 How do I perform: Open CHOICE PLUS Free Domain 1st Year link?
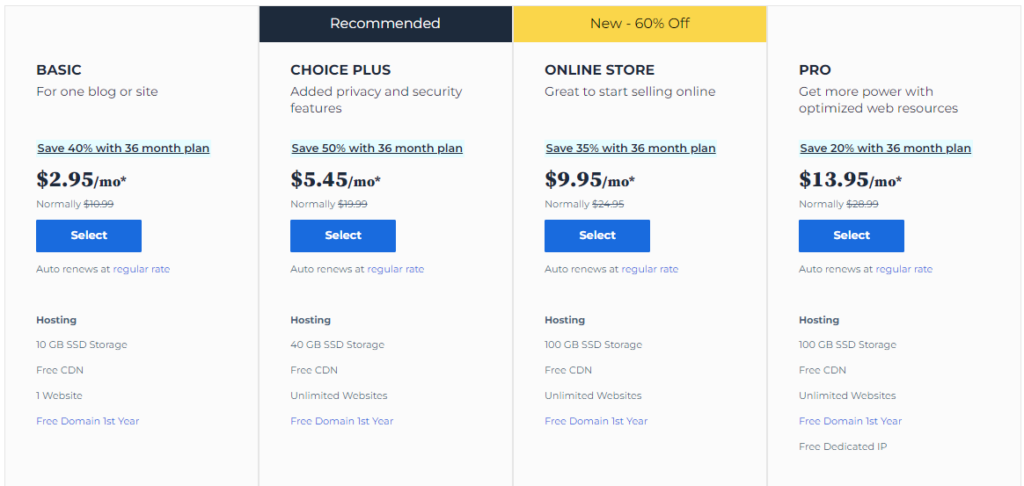tap(342, 421)
